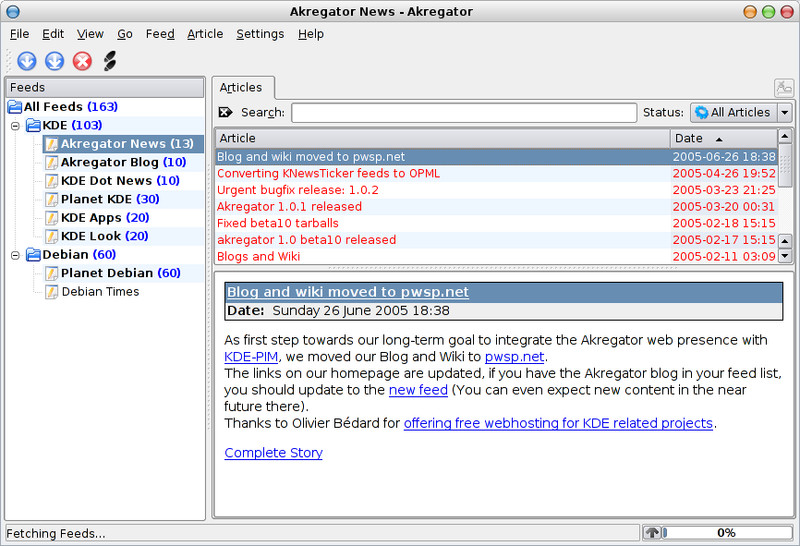Select the Planet Debian feed
This screenshot has width=800, height=546.
[121, 273]
